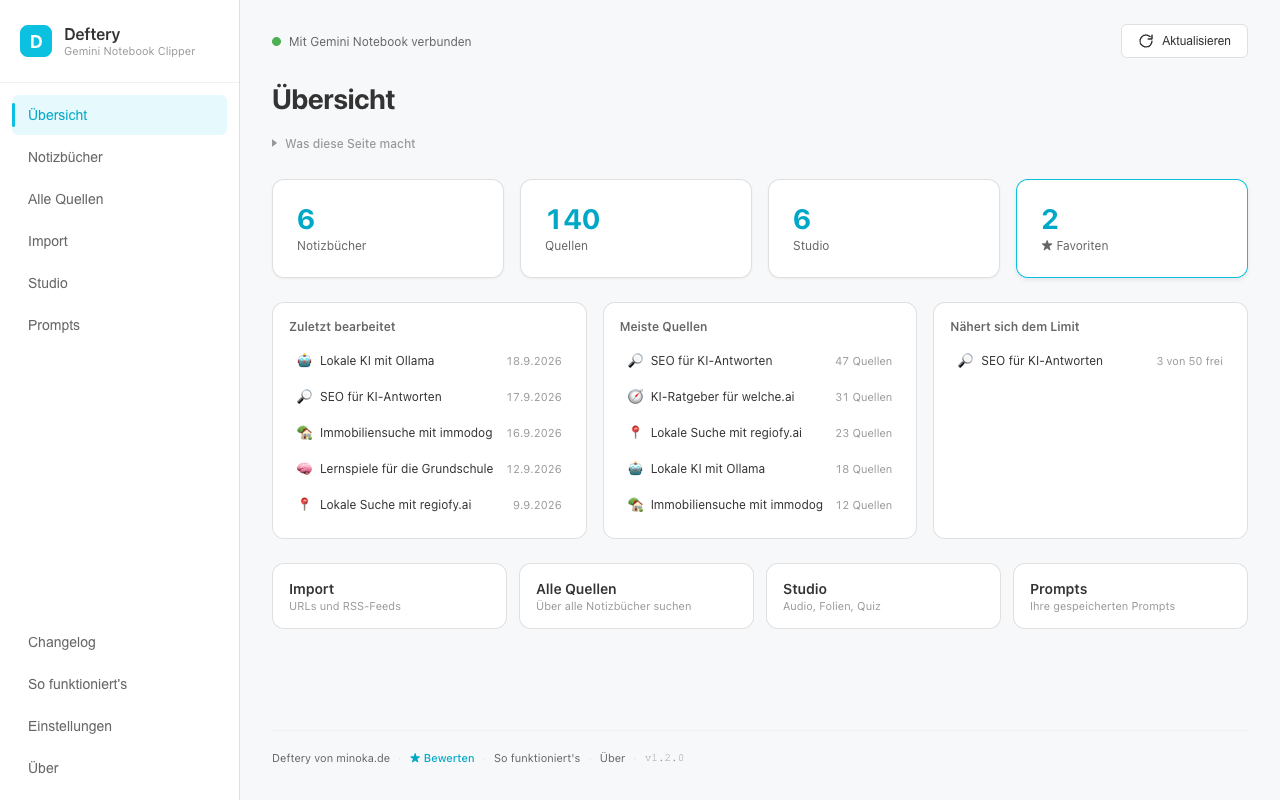Click the pin emoji for Lokale Suche mit regiofy.ai under Zuletzt bearbeitet
Screen dimensions: 1280x800
304,505
